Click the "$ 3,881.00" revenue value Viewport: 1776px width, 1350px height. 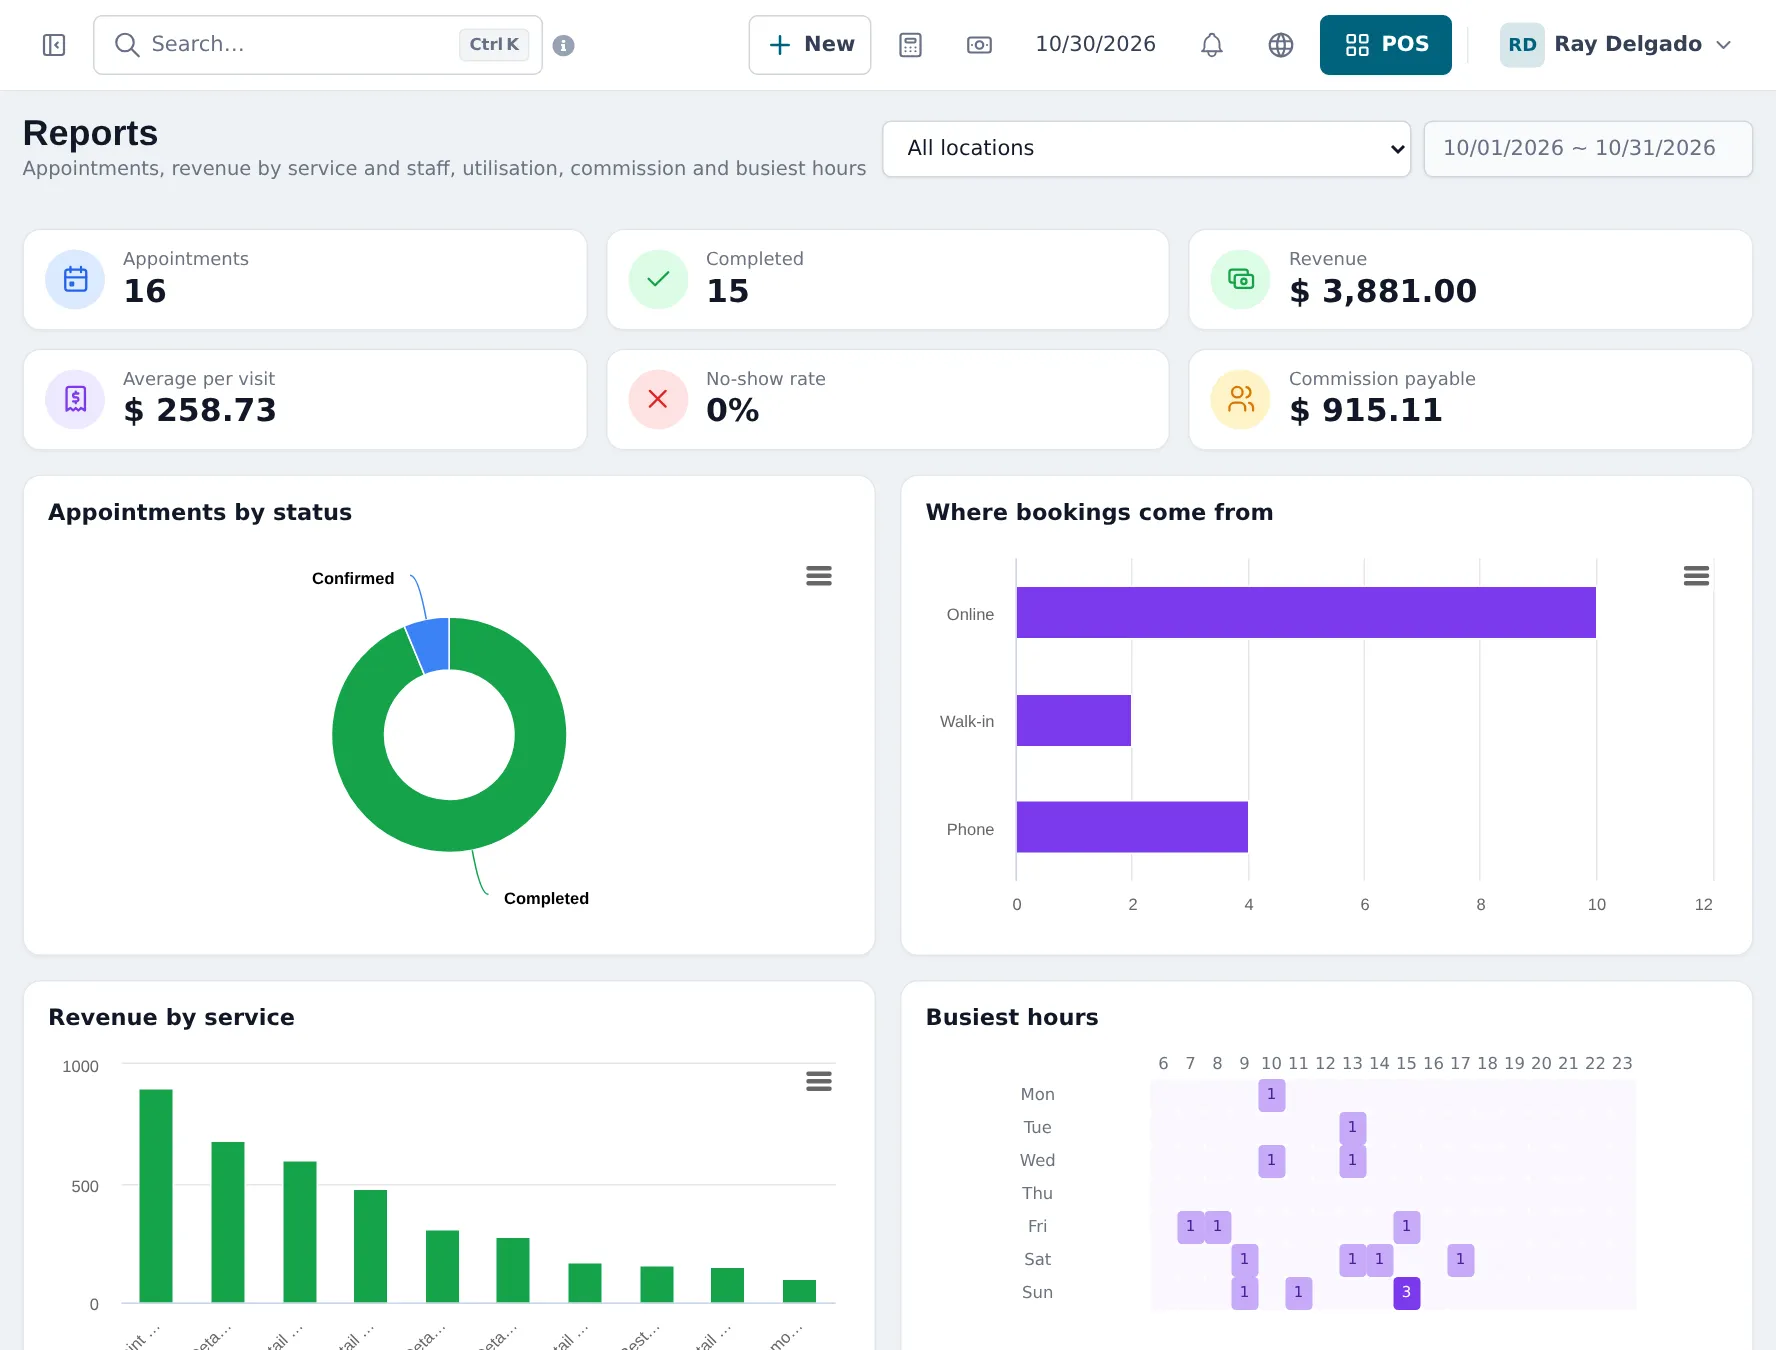tap(1383, 291)
